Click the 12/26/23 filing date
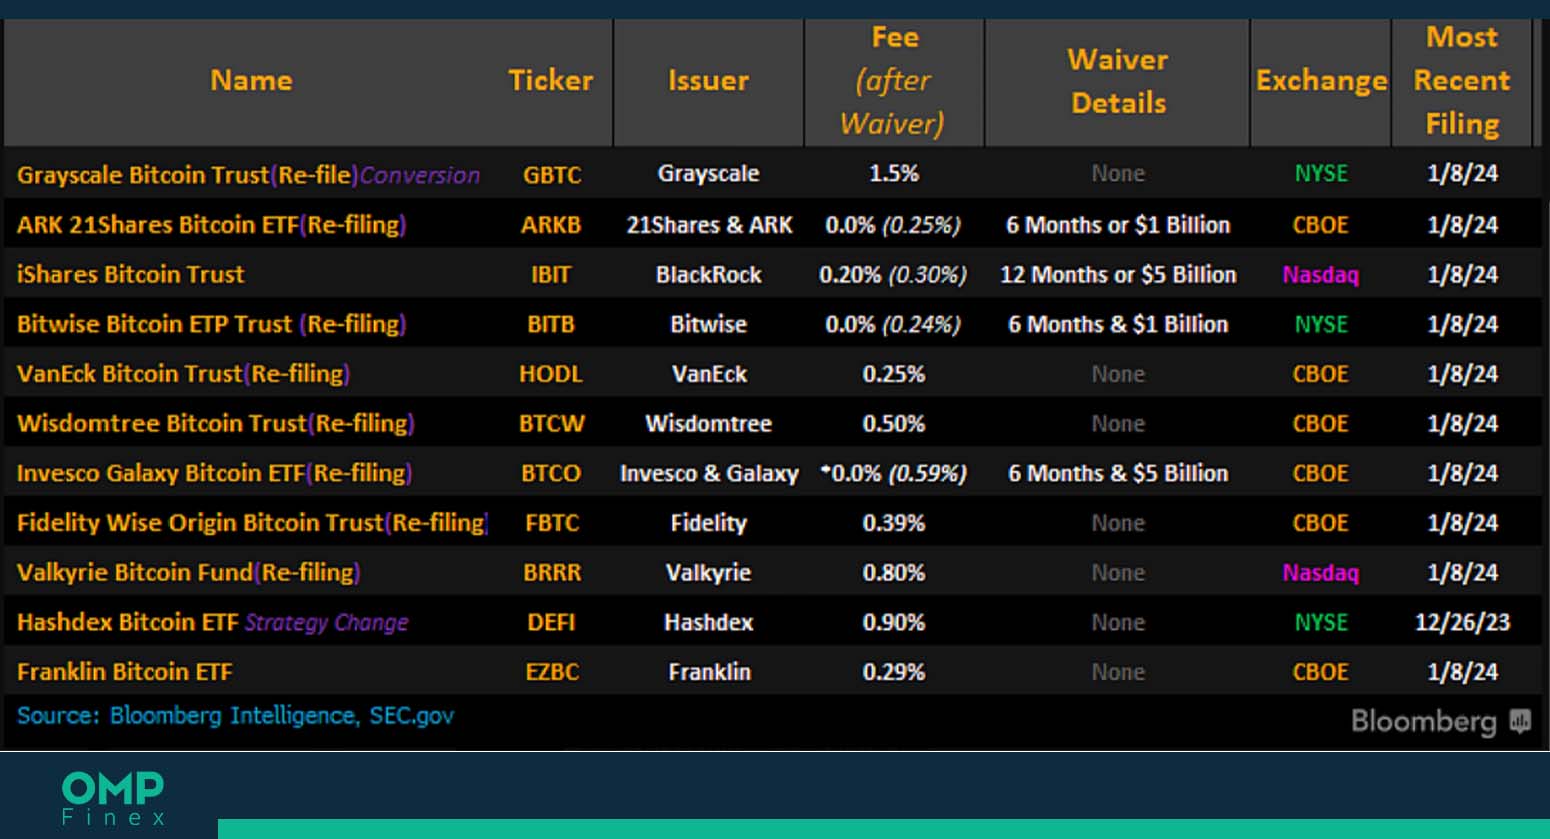1550x839 pixels. point(1462,622)
